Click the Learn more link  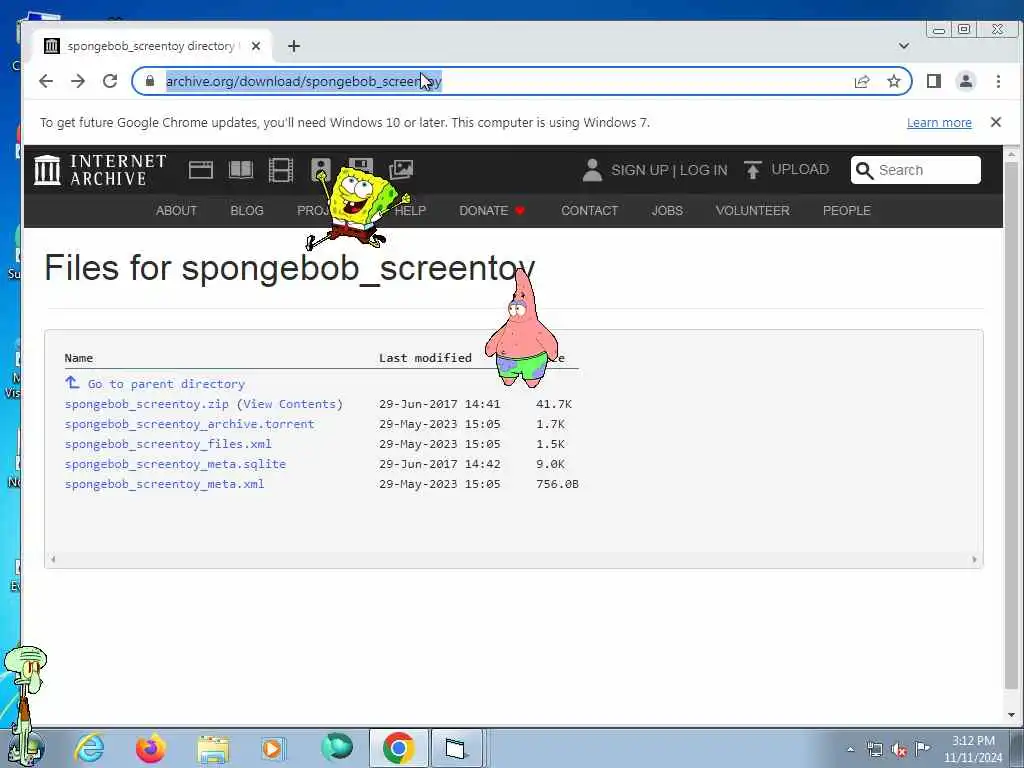tap(939, 122)
